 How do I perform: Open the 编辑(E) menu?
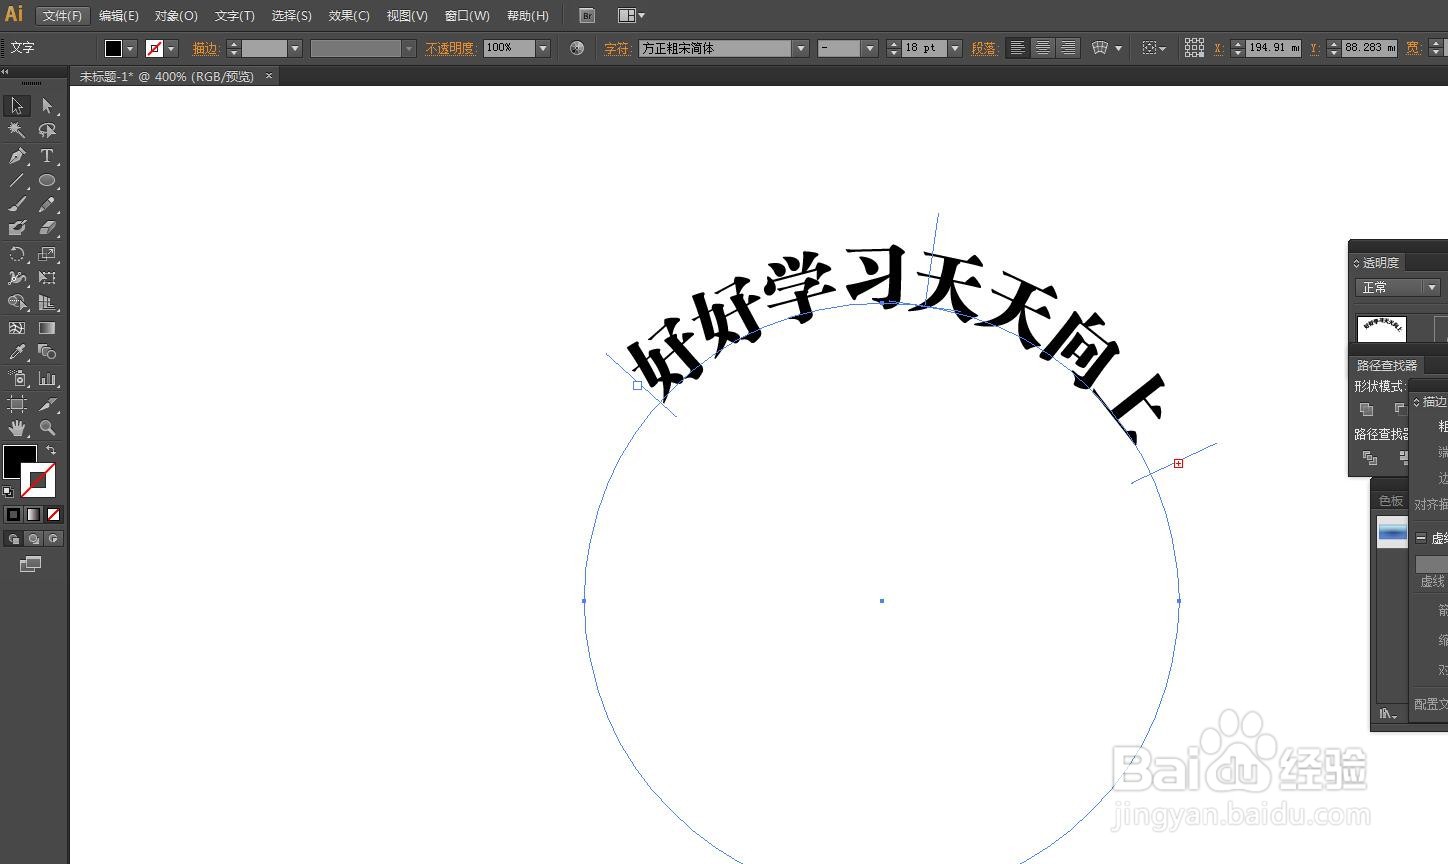[119, 15]
